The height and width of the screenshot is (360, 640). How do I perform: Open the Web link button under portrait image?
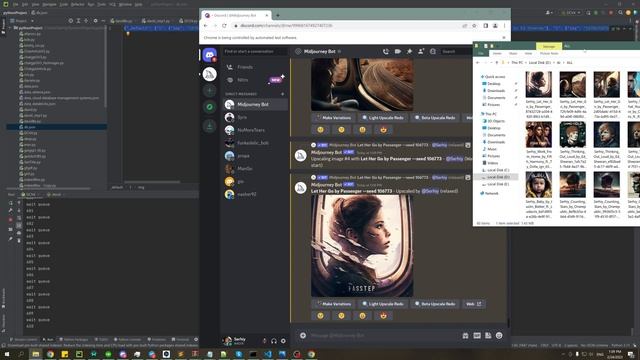coord(473,304)
